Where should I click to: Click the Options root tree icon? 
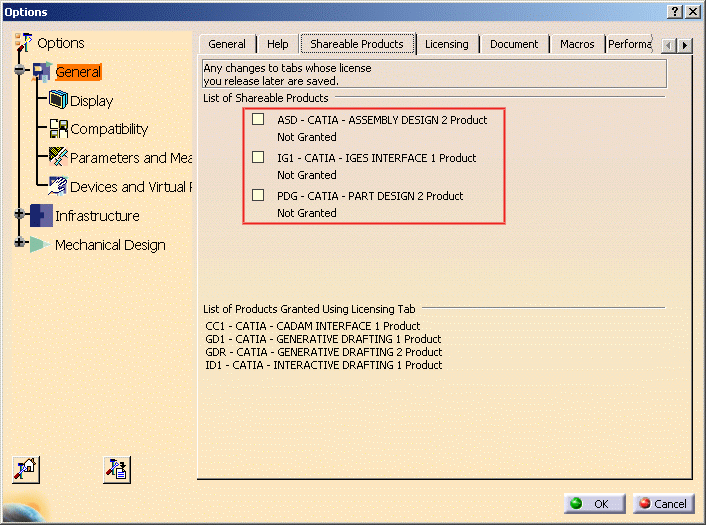(x=23, y=43)
